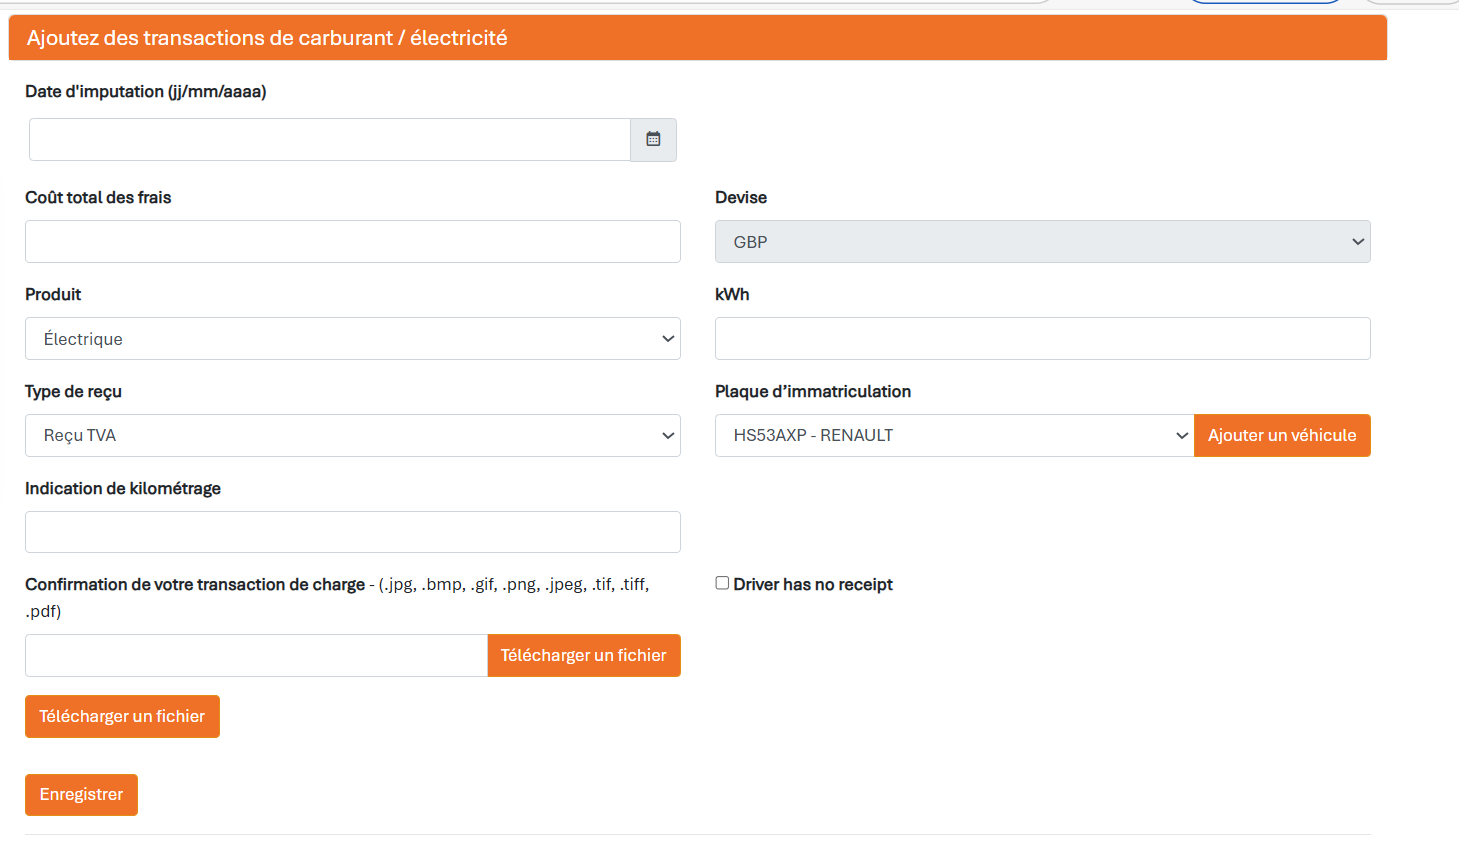1459x844 pixels.
Task: Click the Coût total des frais field
Action: (x=353, y=242)
